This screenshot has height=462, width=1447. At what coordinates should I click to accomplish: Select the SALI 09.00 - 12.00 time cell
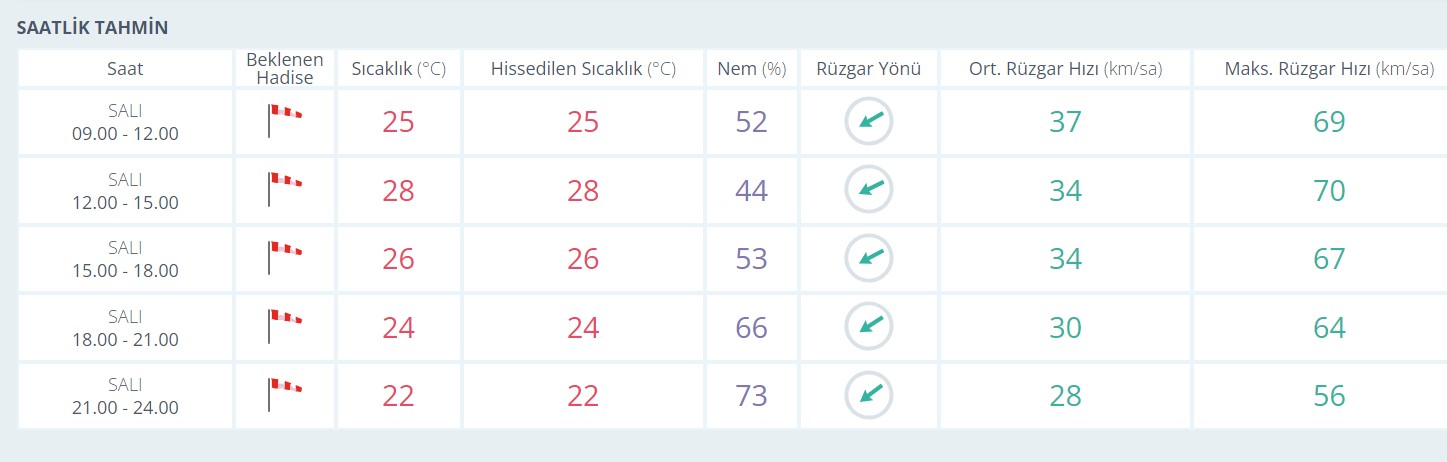coord(125,122)
